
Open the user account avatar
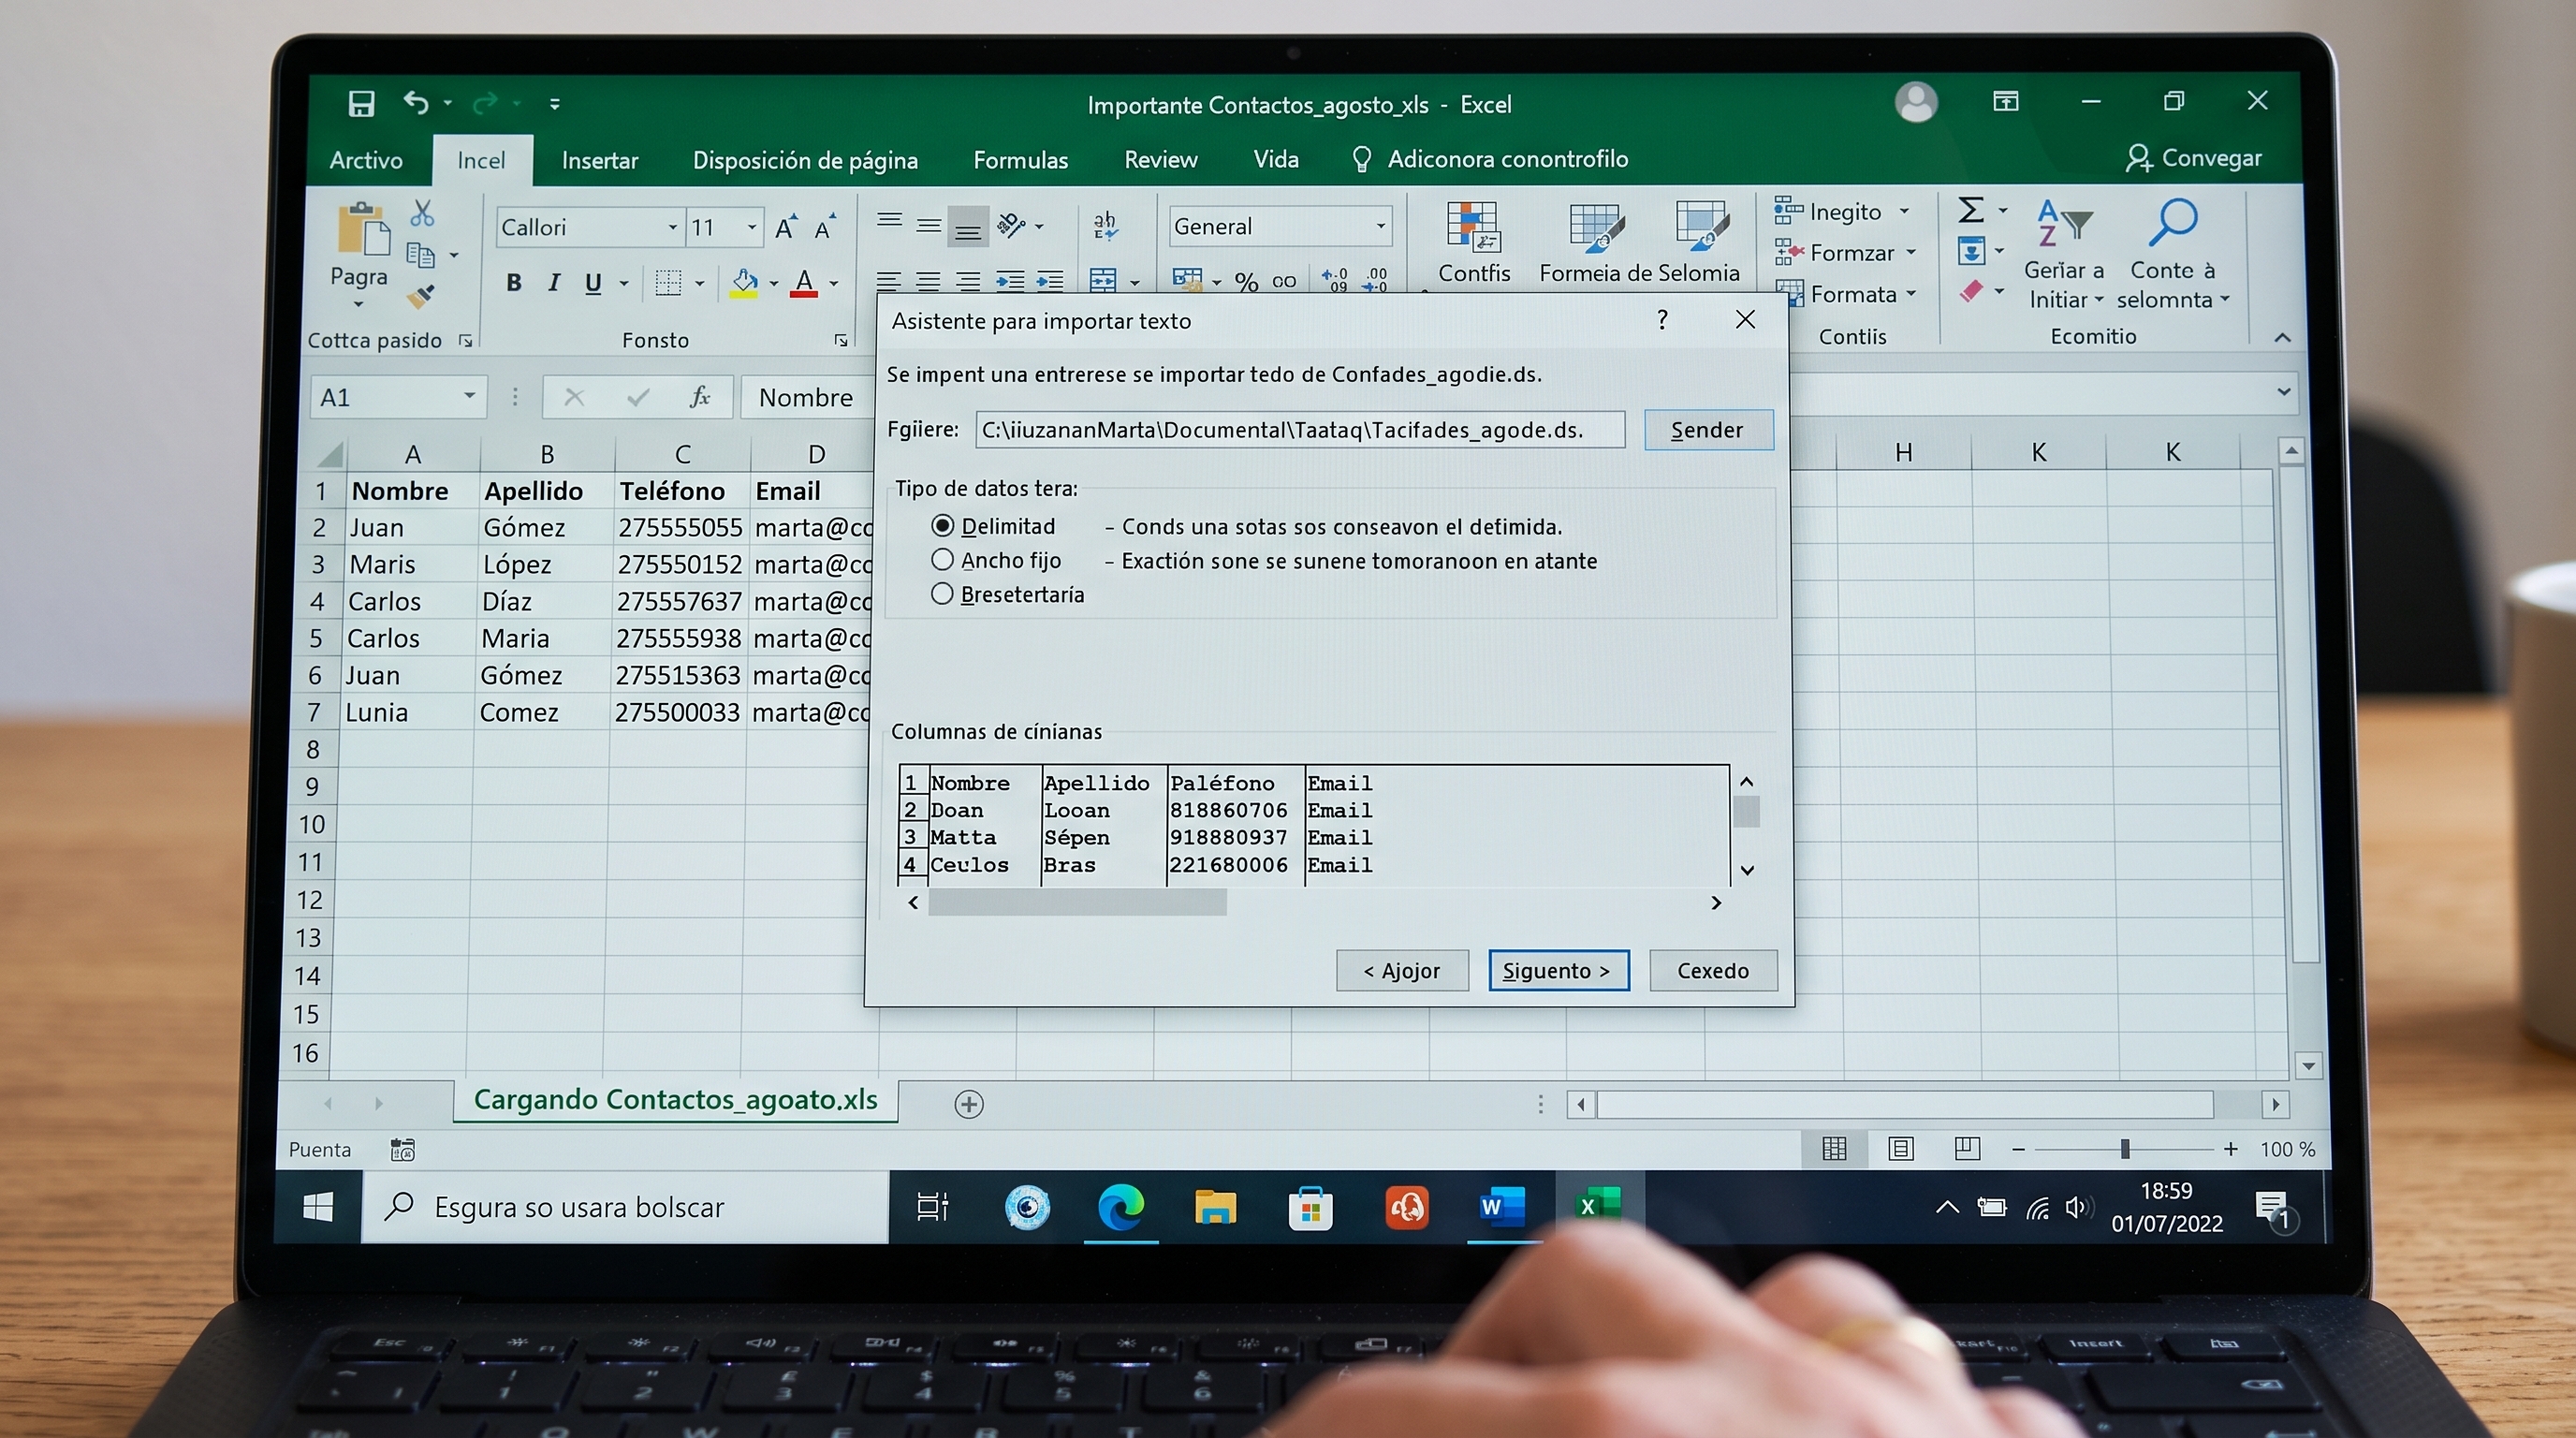(x=1916, y=102)
